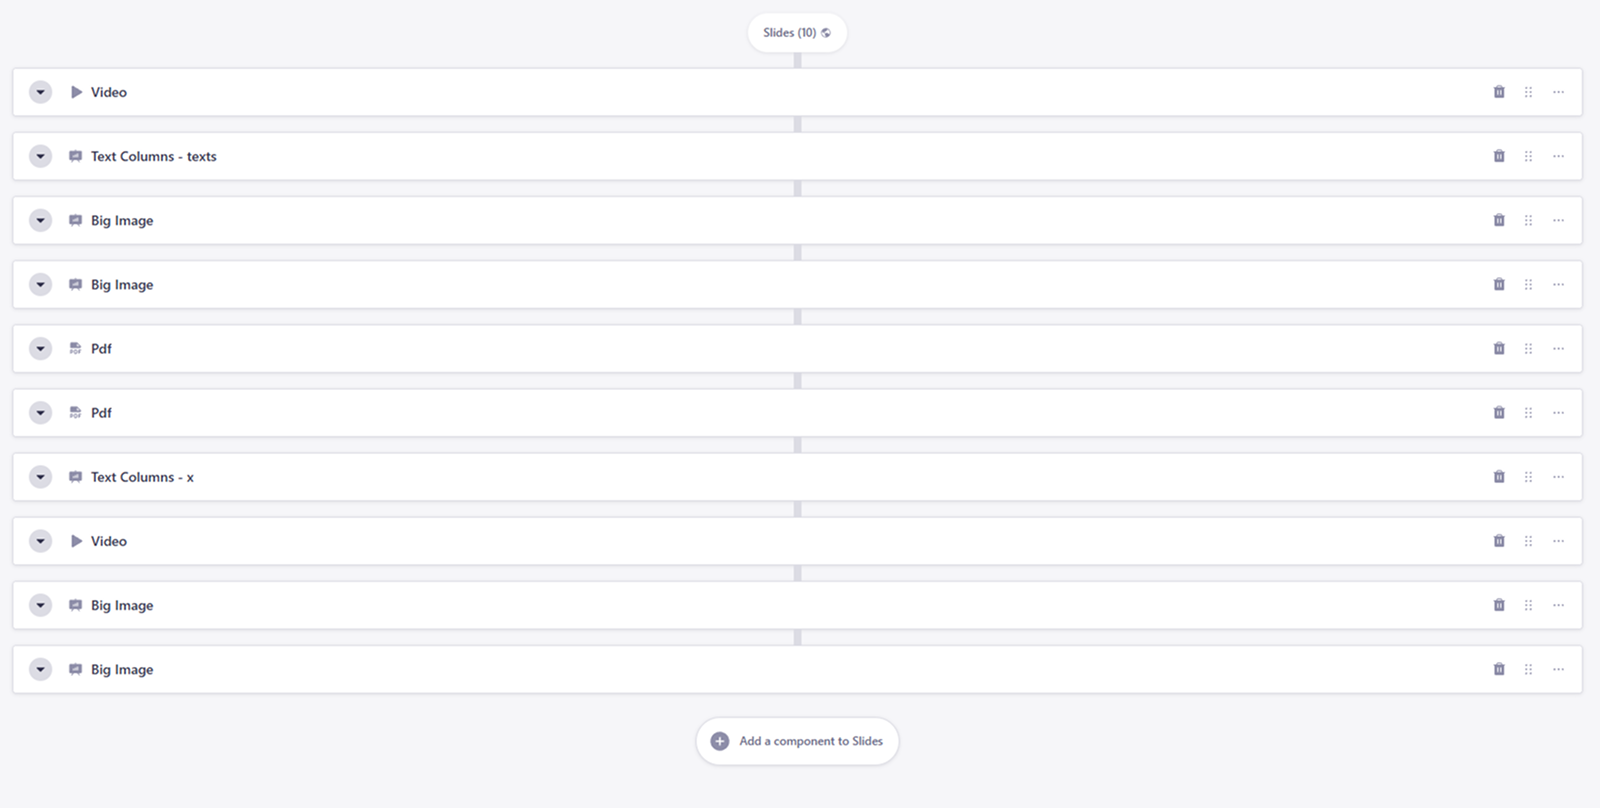Click the PDF icon on the first Pdf component
Screen dimensions: 1600x808
click(76, 348)
